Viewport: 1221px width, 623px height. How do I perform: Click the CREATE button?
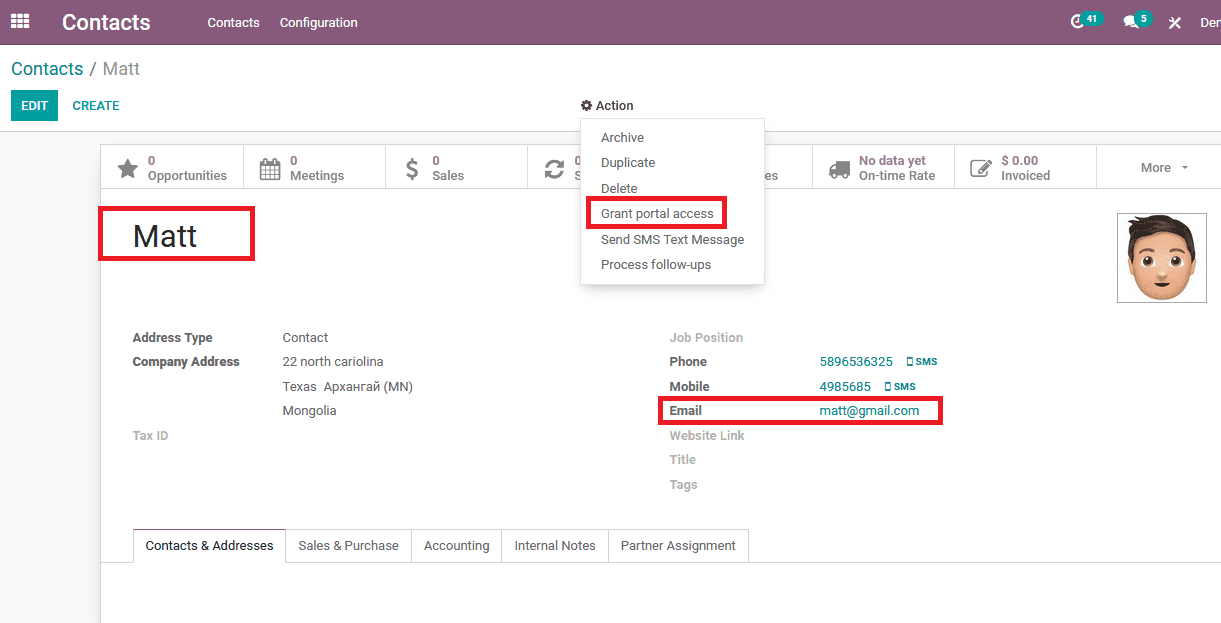(x=96, y=105)
